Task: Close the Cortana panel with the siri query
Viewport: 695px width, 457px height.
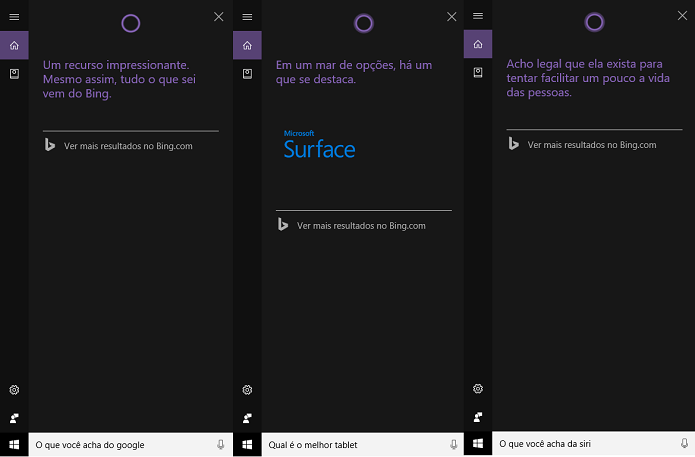Action: (682, 16)
